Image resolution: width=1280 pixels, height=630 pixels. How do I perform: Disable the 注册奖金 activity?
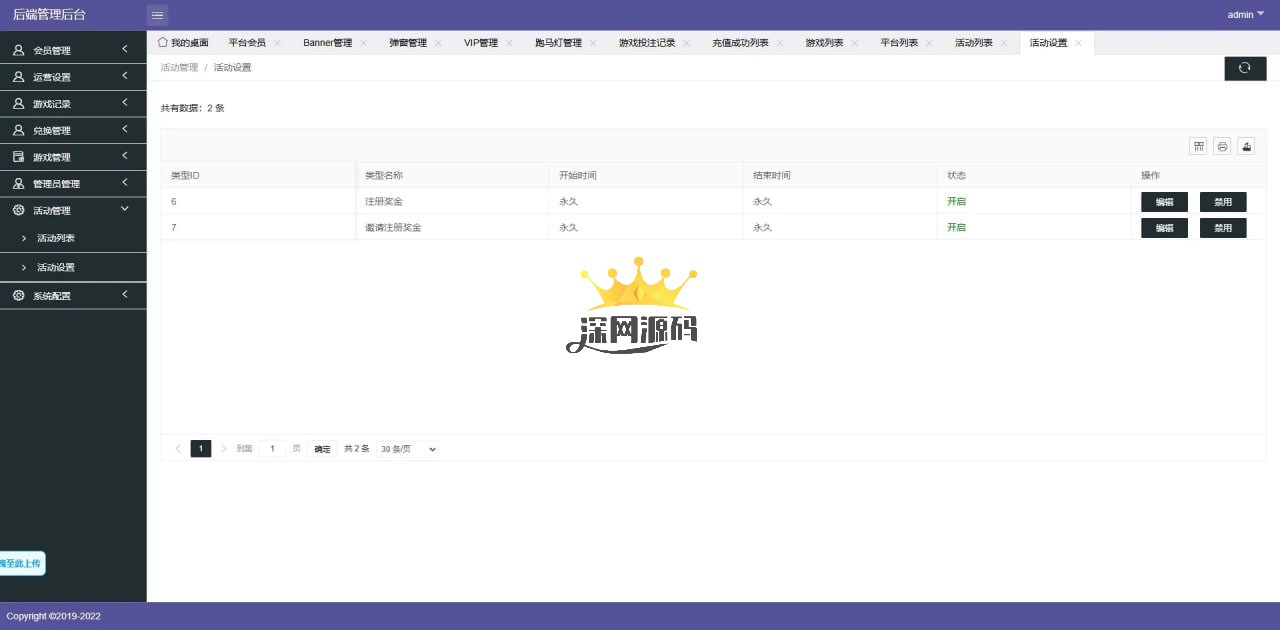pyautogui.click(x=1222, y=202)
